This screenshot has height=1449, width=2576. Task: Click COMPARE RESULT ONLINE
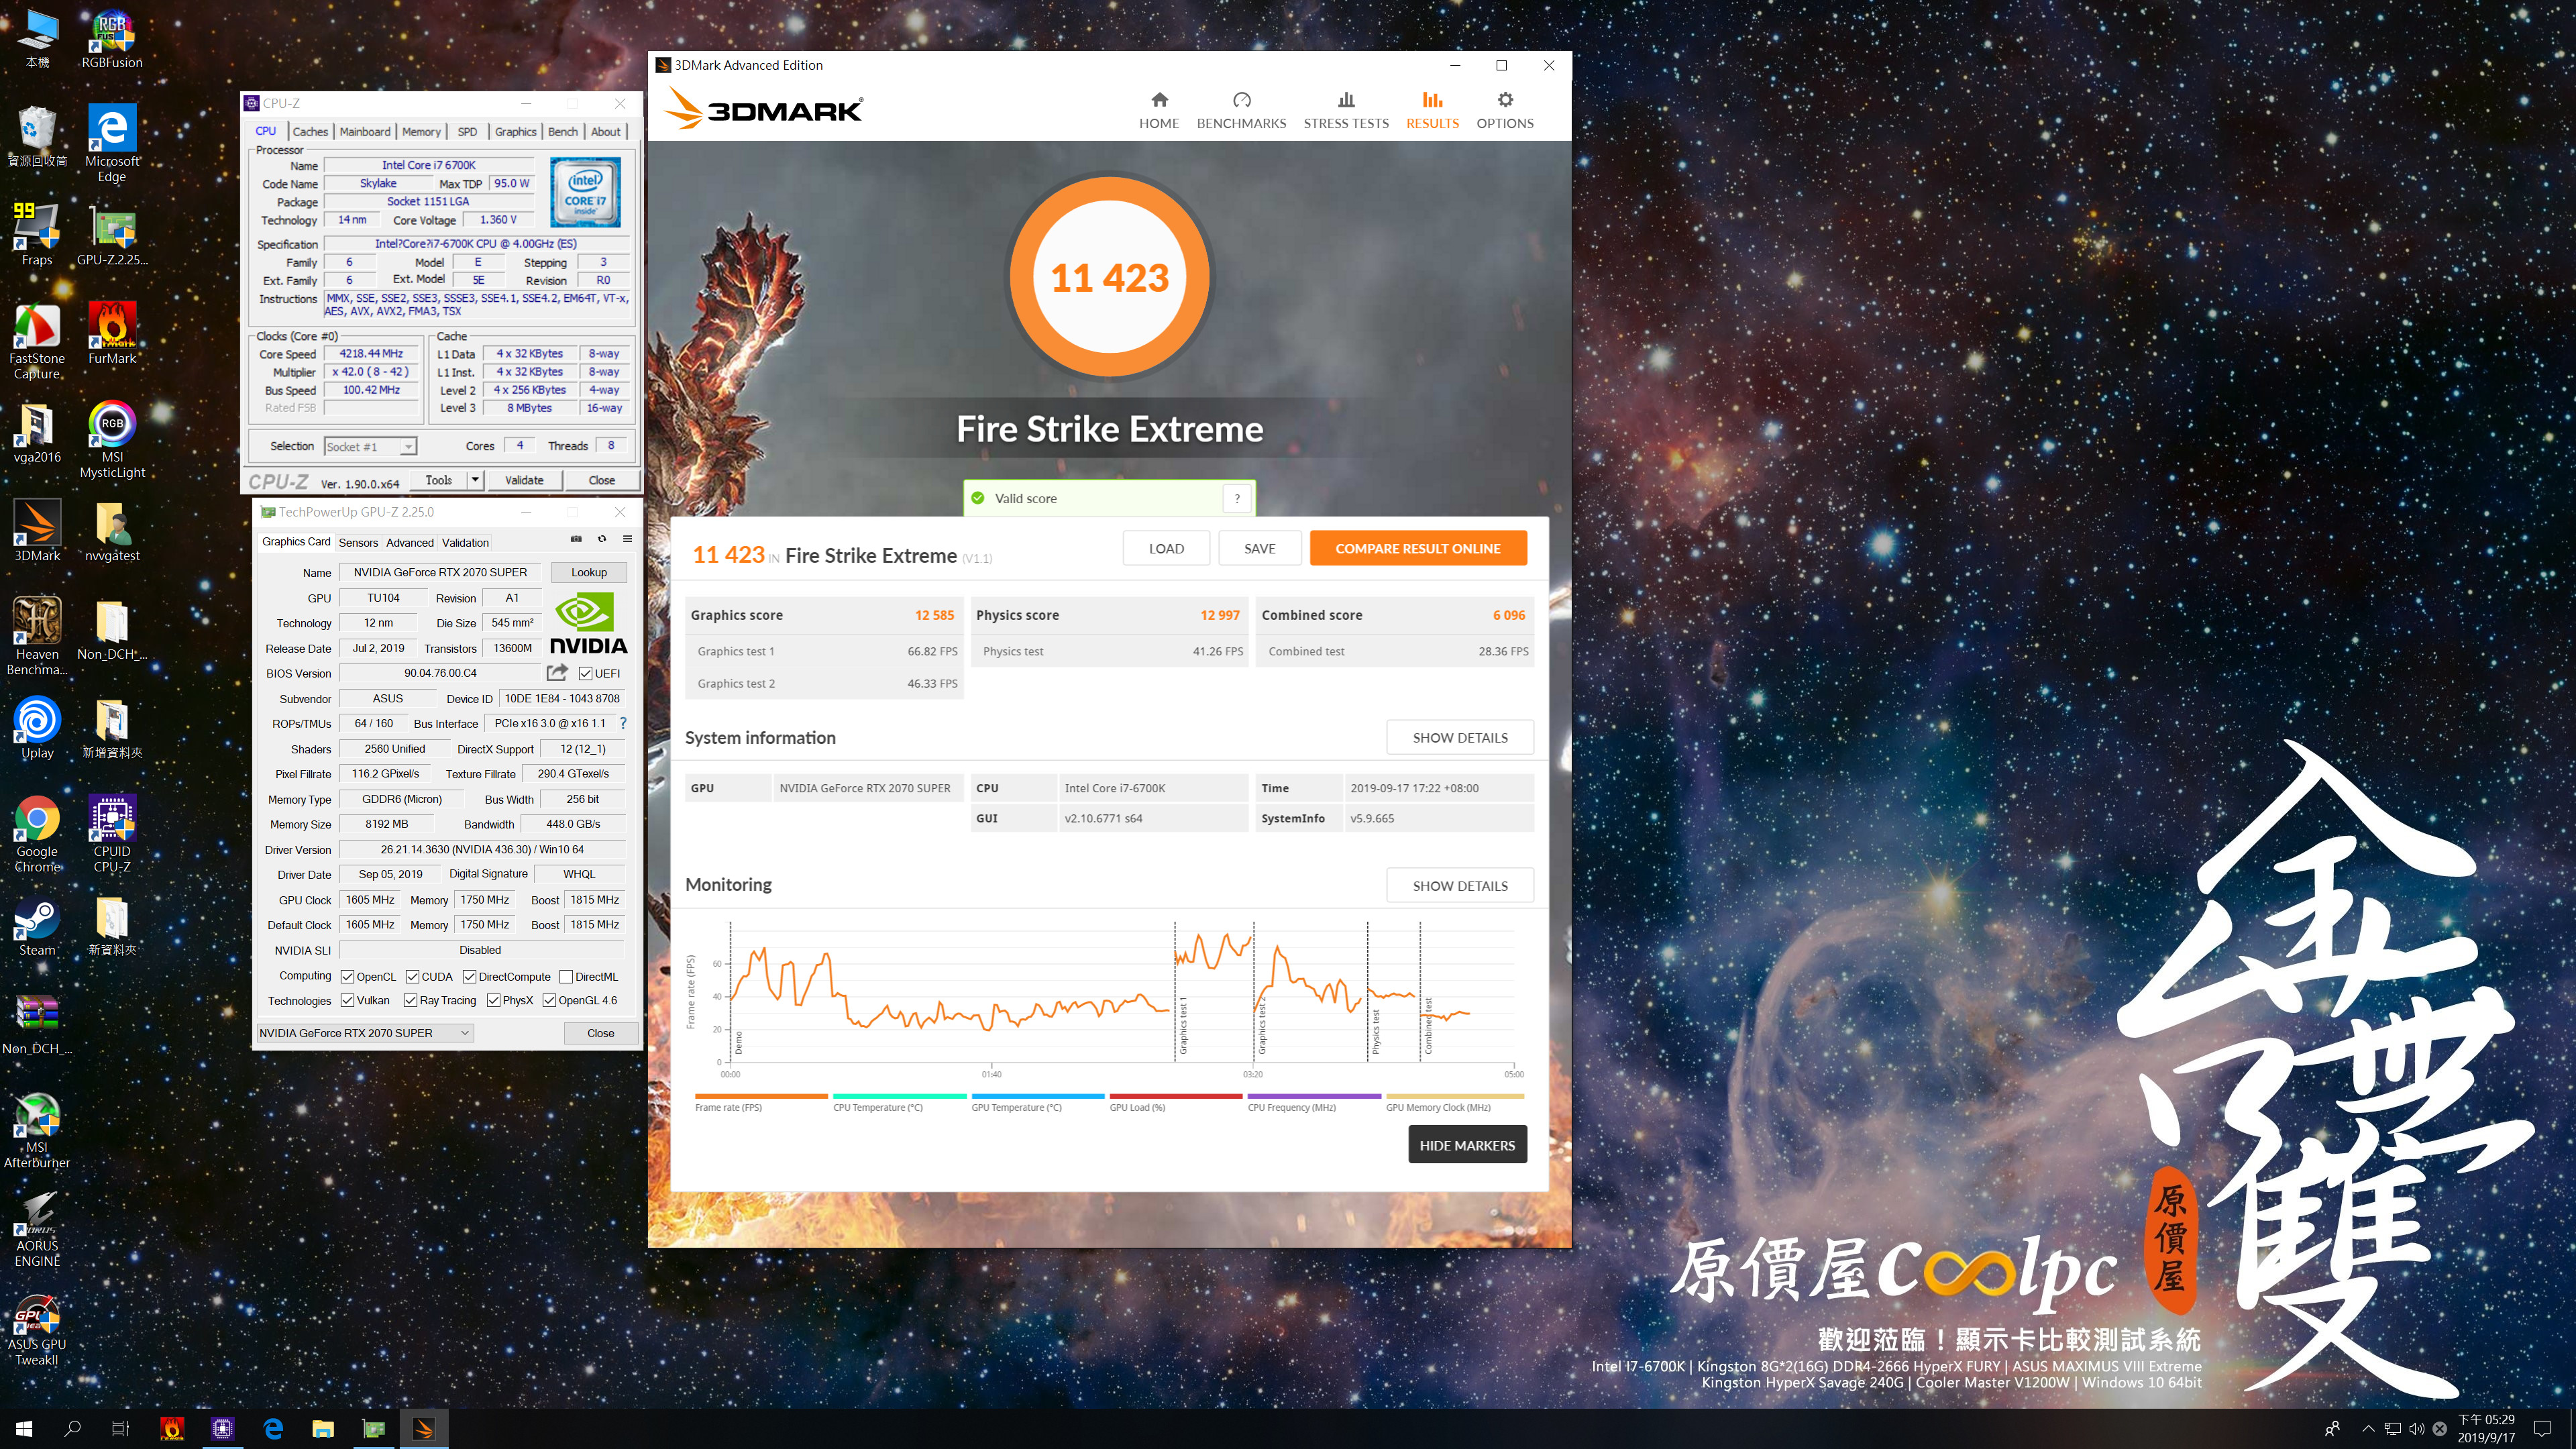(x=1417, y=548)
